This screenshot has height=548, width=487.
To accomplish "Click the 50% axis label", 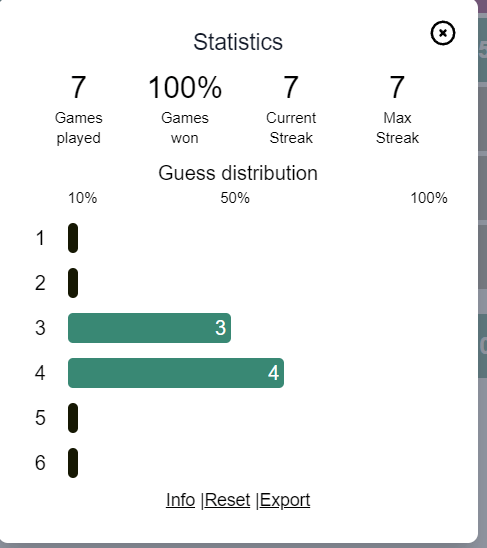I will coord(235,198).
